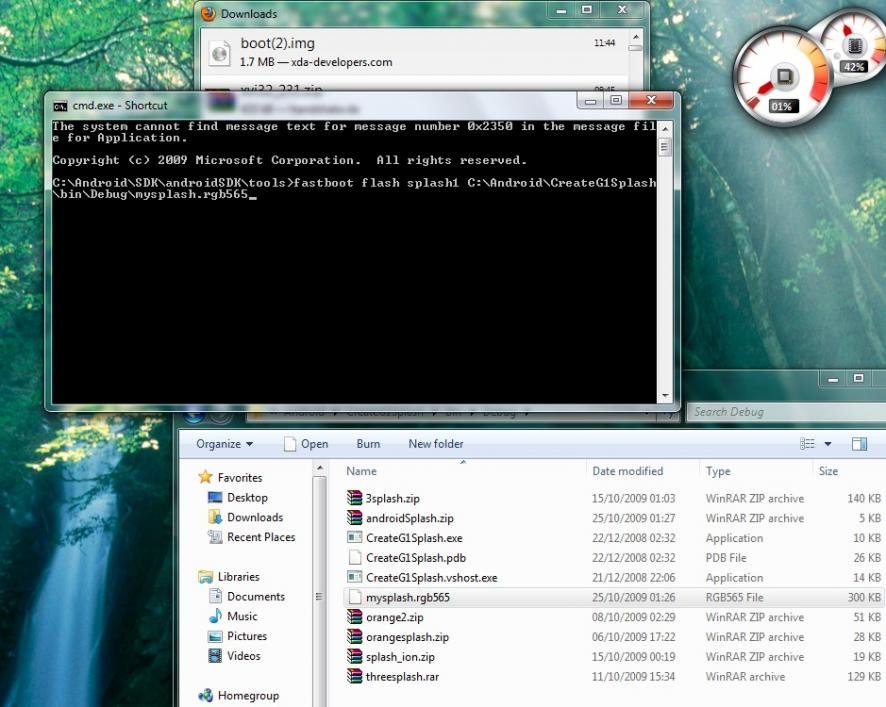The height and width of the screenshot is (707, 886).
Task: Select the CreateG1Splash.exe file name
Action: (x=414, y=538)
